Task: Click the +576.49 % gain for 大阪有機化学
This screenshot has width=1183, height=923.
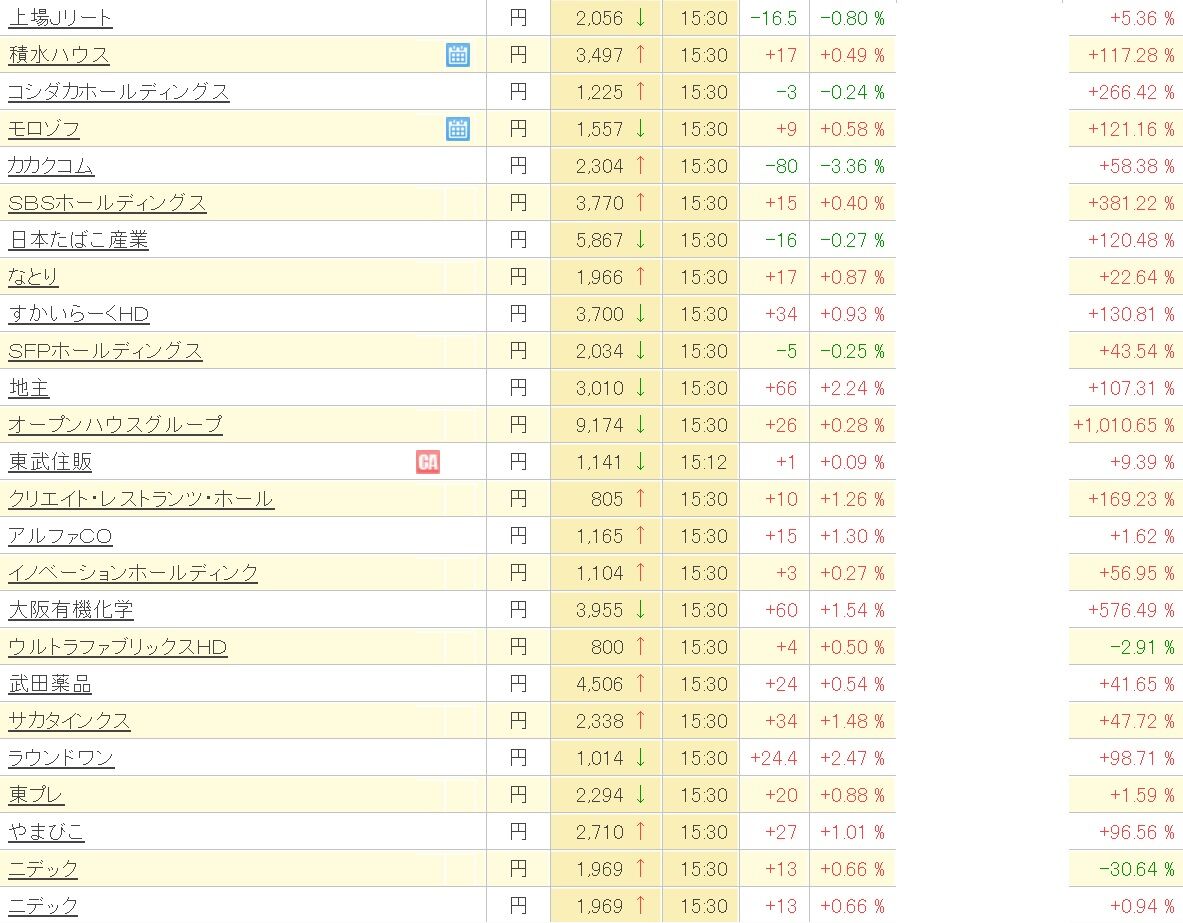Action: pyautogui.click(x=1131, y=610)
